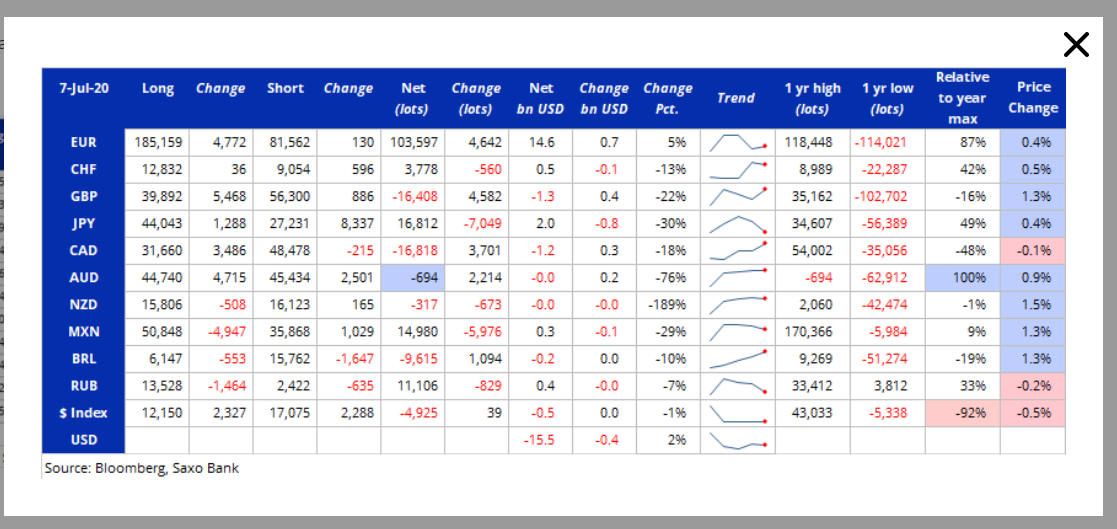This screenshot has height=529, width=1117.
Task: Click the 'EUR' row label
Action: (x=84, y=142)
